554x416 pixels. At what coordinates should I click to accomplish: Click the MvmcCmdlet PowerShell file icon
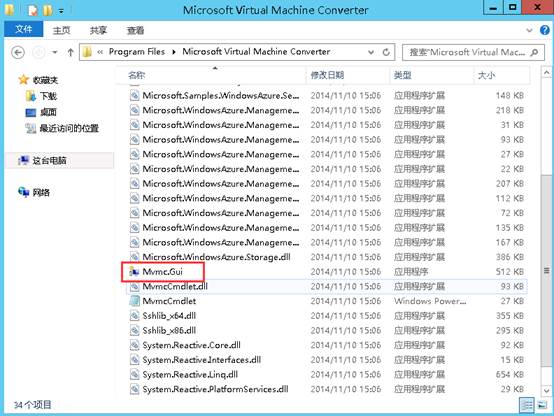[x=134, y=301]
